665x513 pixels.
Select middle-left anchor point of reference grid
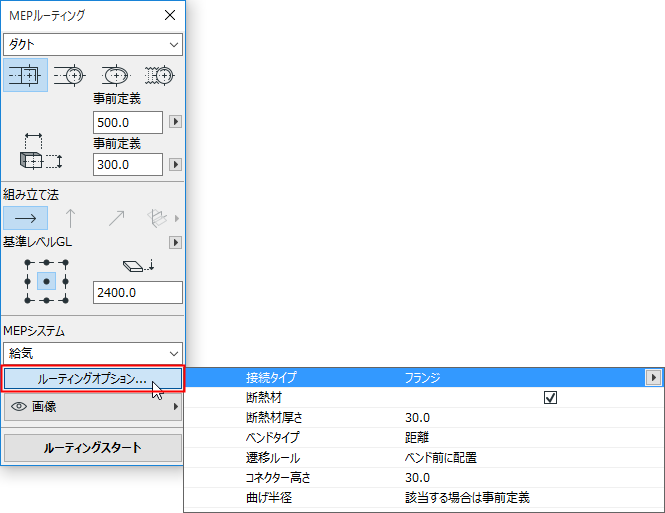[28, 281]
